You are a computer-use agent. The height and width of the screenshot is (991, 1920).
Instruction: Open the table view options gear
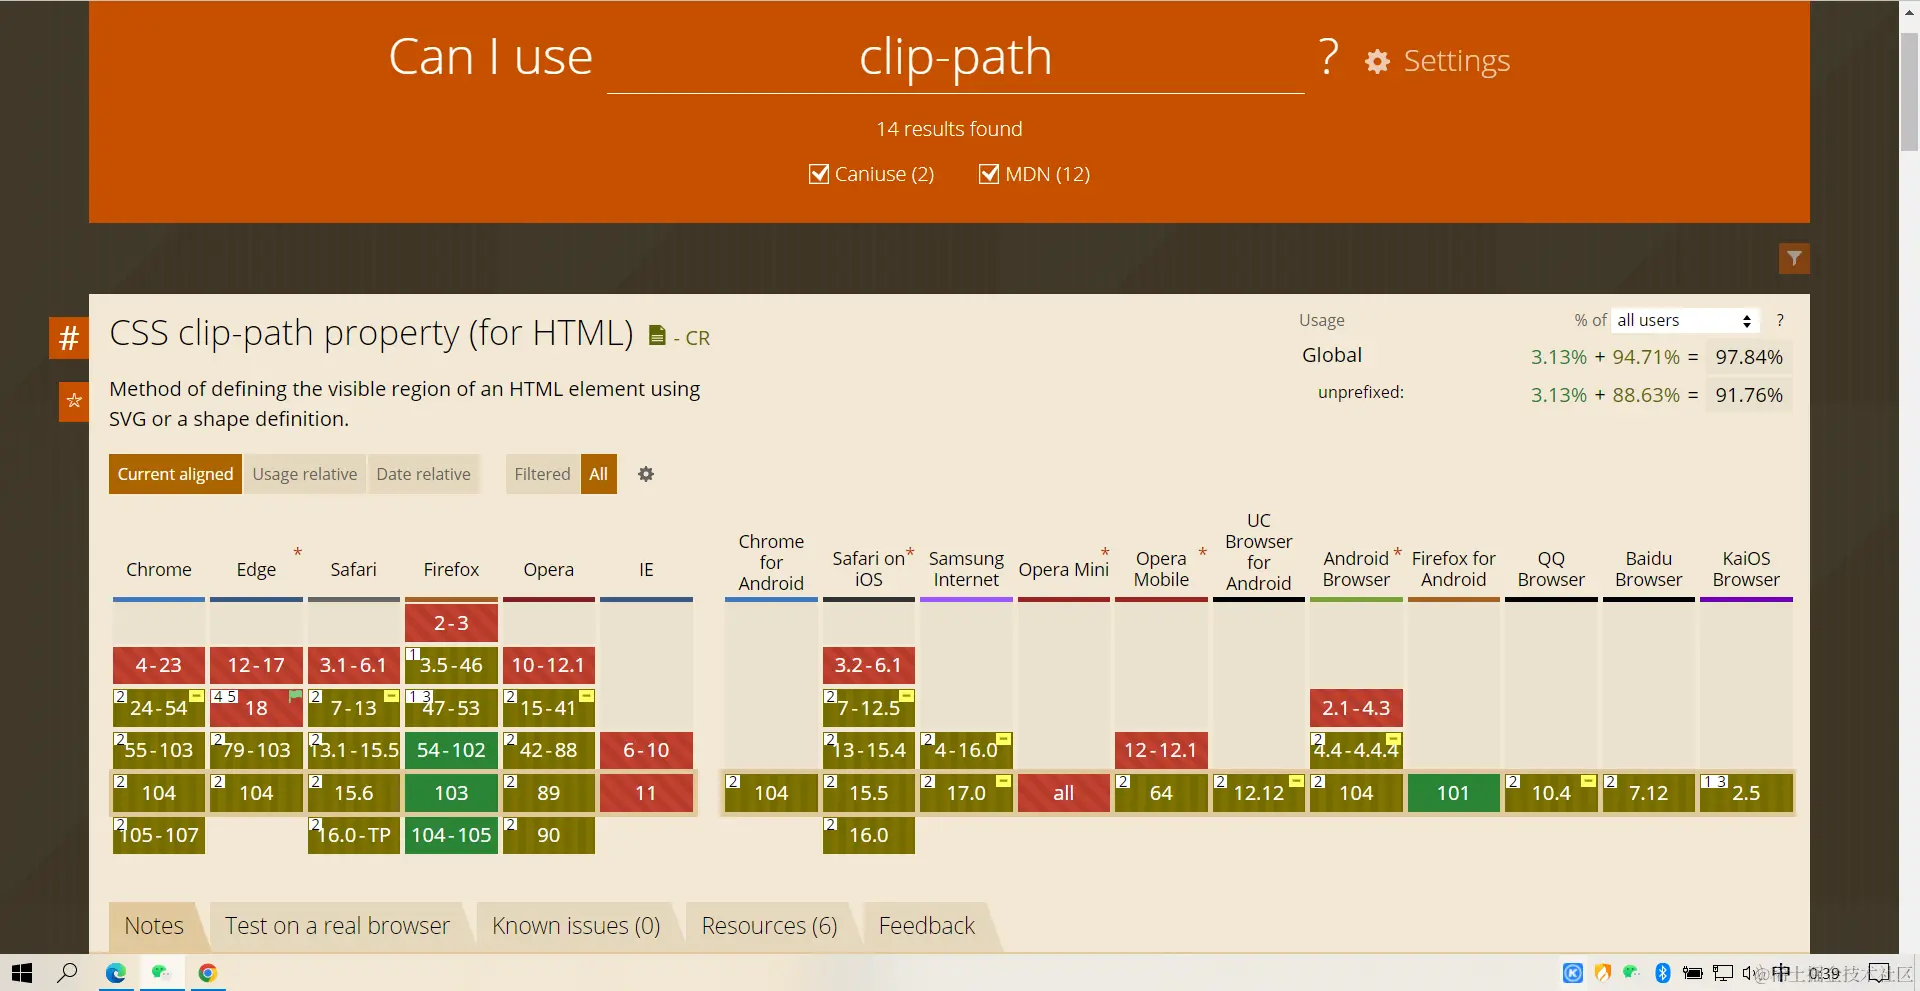click(646, 474)
